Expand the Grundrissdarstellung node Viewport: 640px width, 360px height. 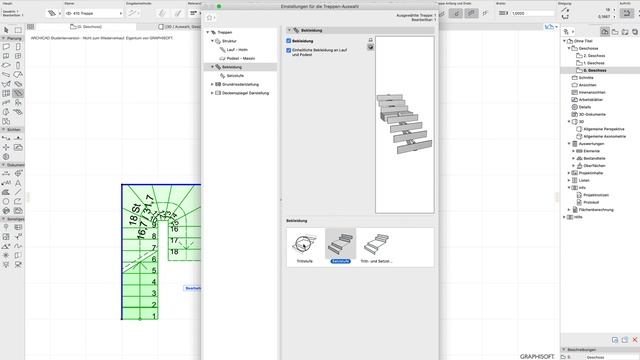212,84
